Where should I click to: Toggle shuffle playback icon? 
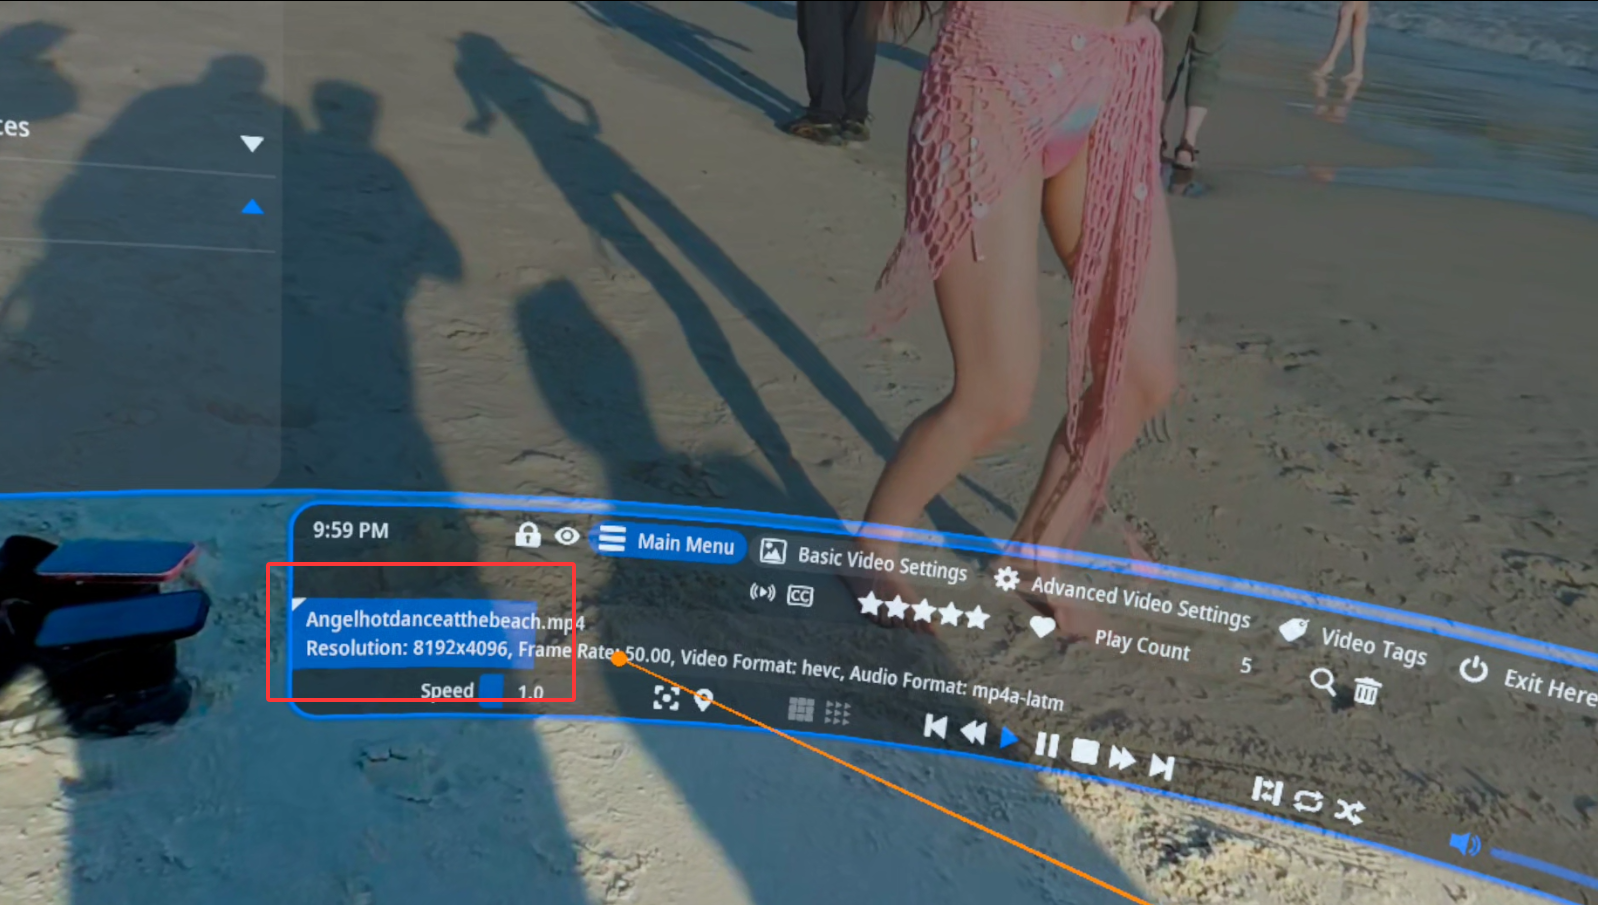pos(1349,811)
